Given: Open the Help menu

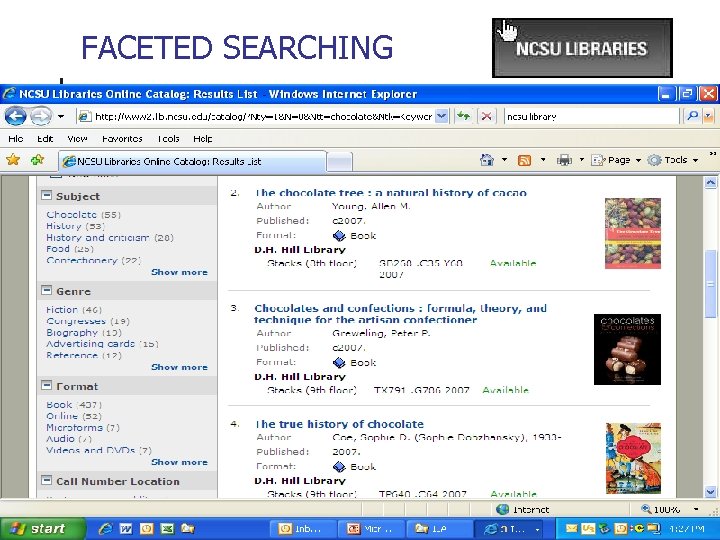Looking at the screenshot, I should point(202,139).
